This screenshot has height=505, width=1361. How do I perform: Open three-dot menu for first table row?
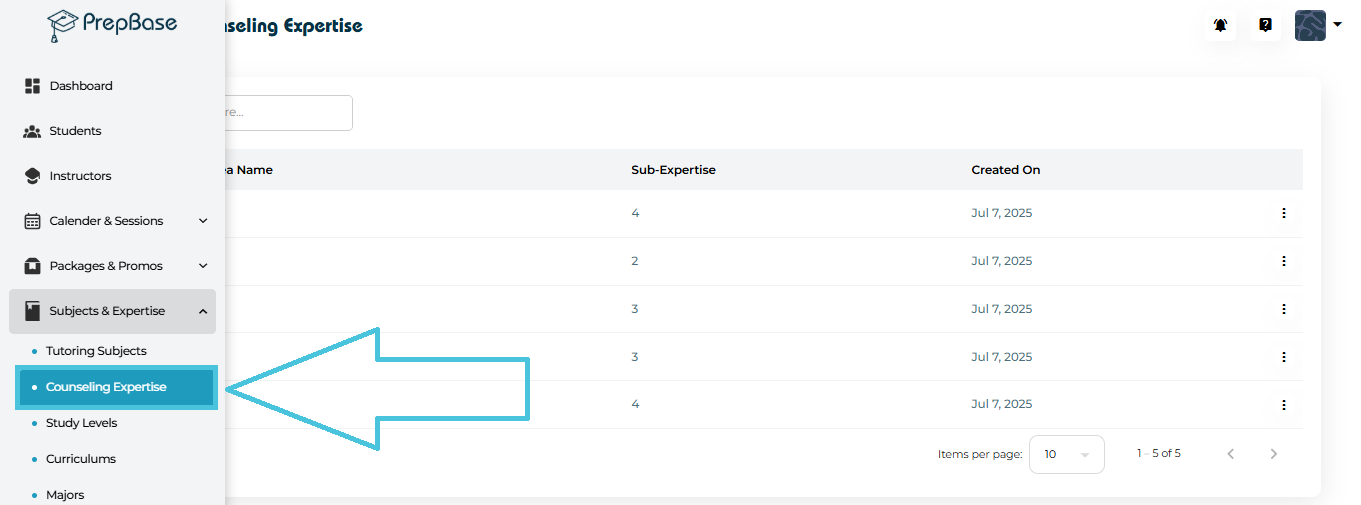point(1283,213)
